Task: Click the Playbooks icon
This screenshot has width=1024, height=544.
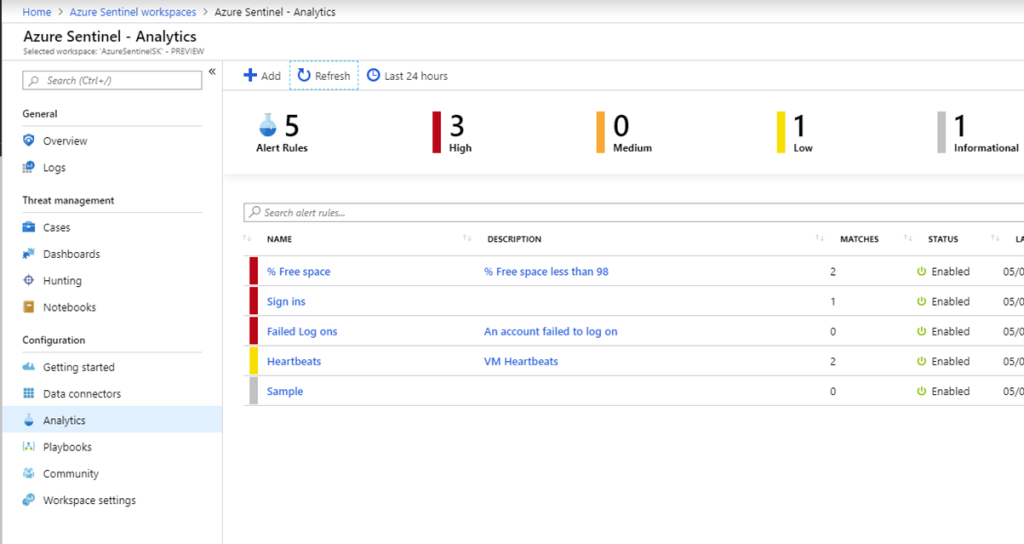Action: (x=28, y=447)
